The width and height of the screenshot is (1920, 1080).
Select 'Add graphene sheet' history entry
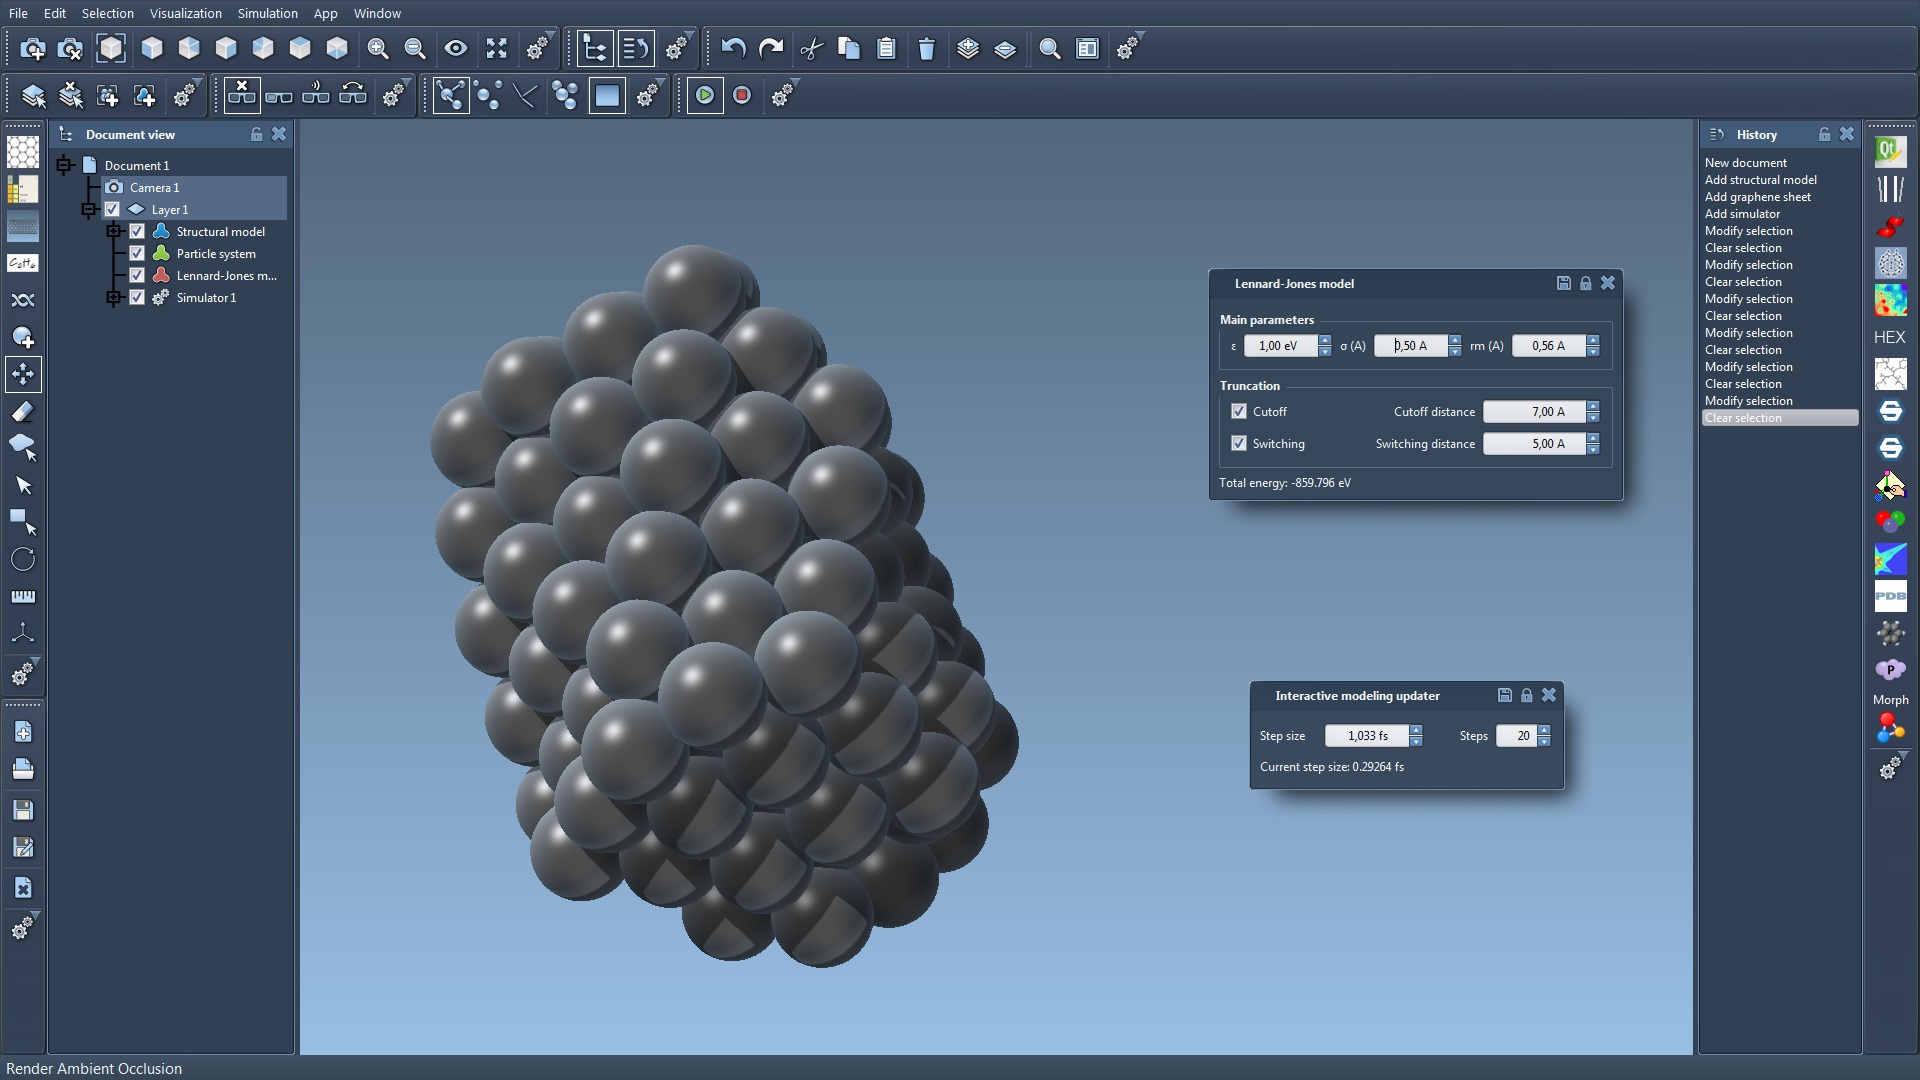point(1757,197)
